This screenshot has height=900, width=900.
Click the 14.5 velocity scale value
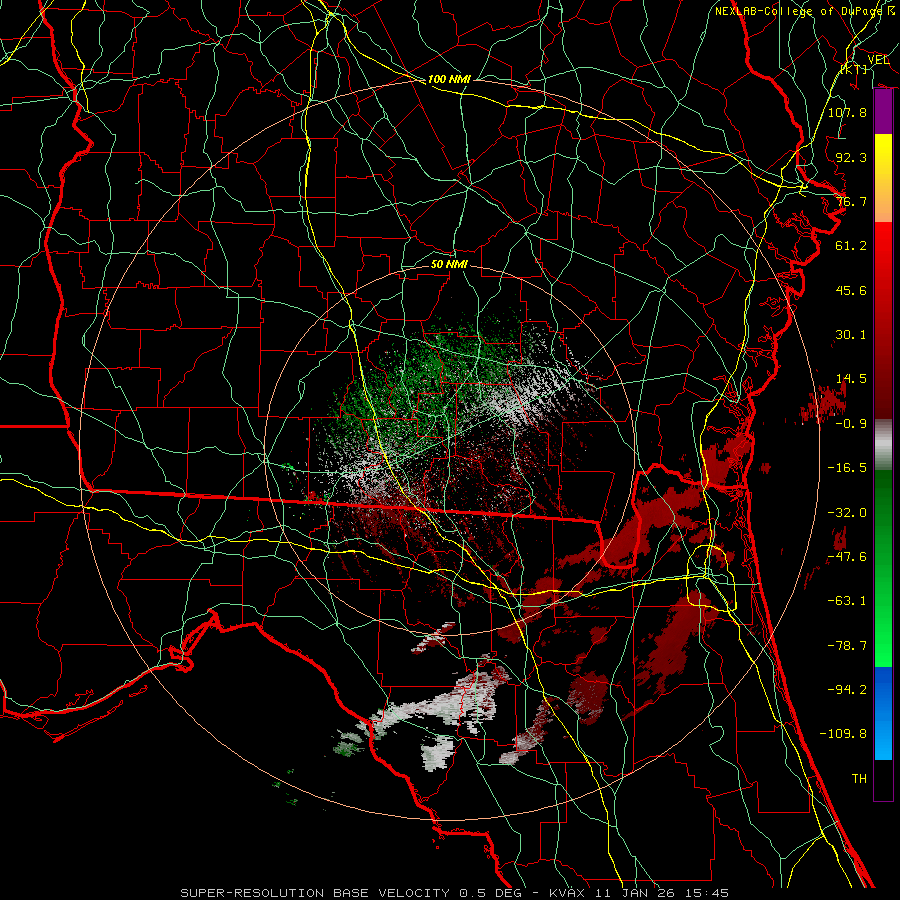pos(851,379)
